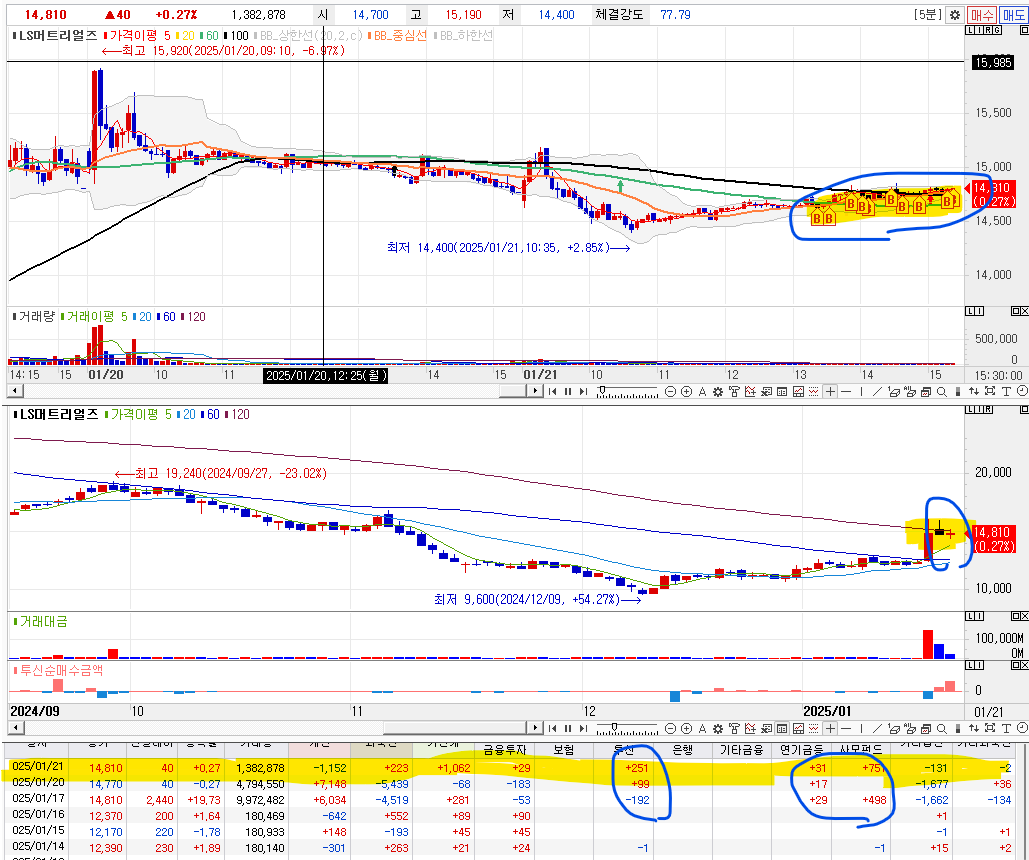Click G button above 5-minute price axis
Image resolution: width=1029 pixels, height=860 pixels.
pos(997,30)
